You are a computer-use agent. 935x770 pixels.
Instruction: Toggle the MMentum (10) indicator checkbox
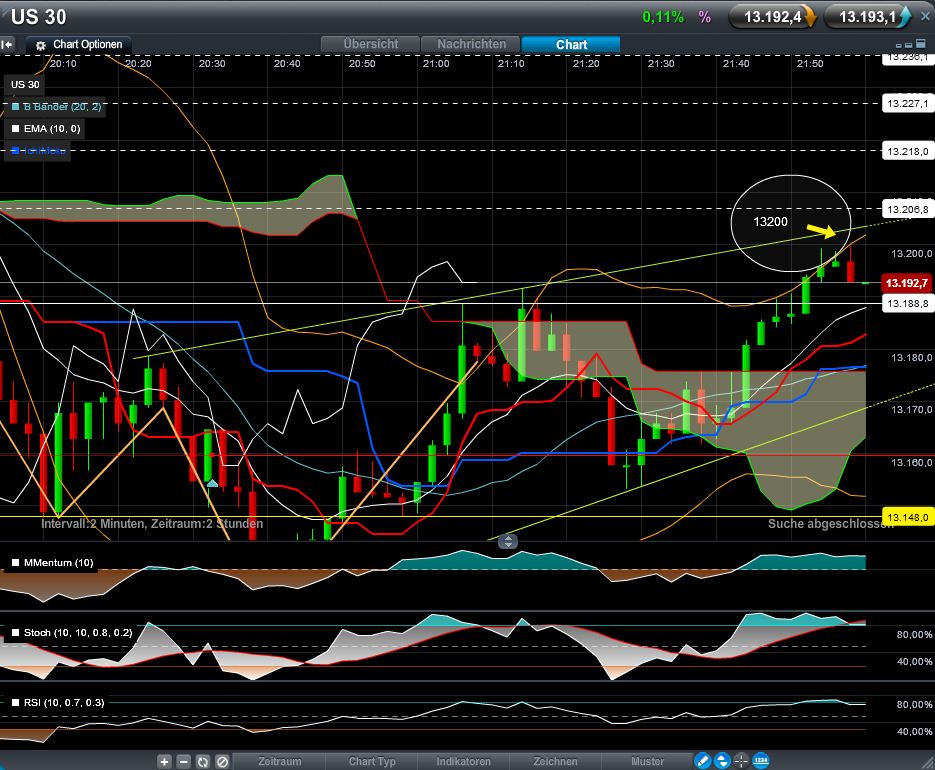click(16, 562)
